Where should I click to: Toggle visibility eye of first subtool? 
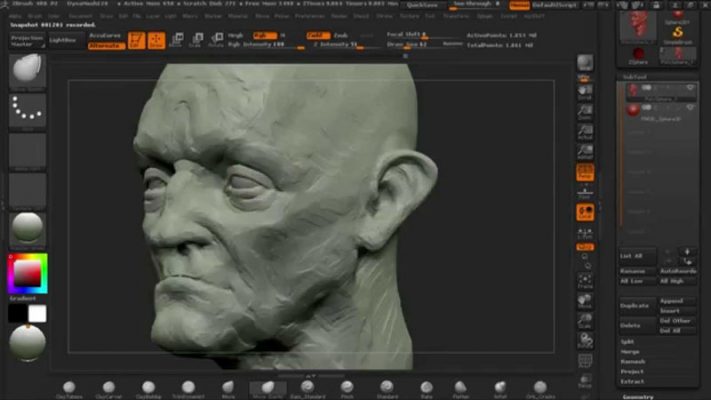click(689, 89)
